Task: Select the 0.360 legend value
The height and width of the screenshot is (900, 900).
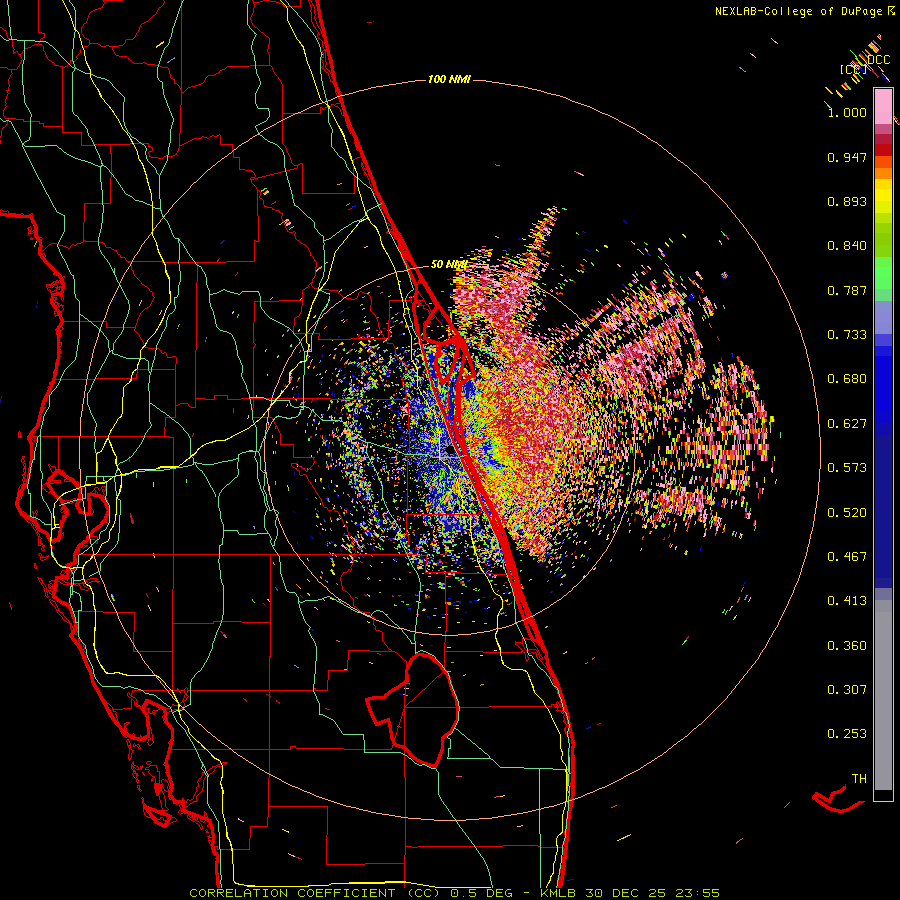Action: pos(847,646)
